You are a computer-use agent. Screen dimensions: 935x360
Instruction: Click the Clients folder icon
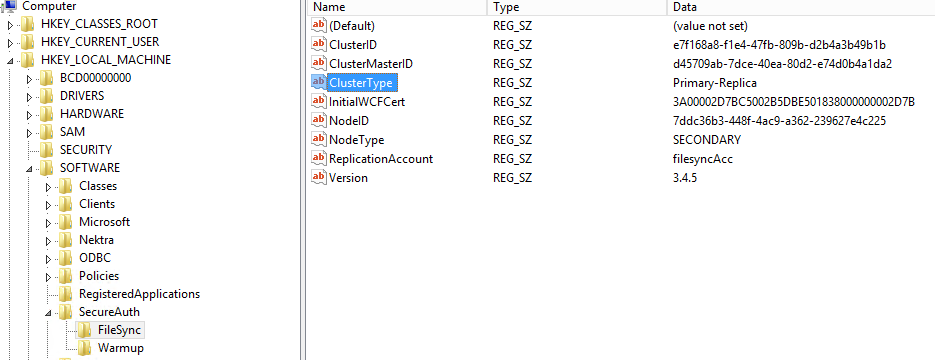[66, 204]
